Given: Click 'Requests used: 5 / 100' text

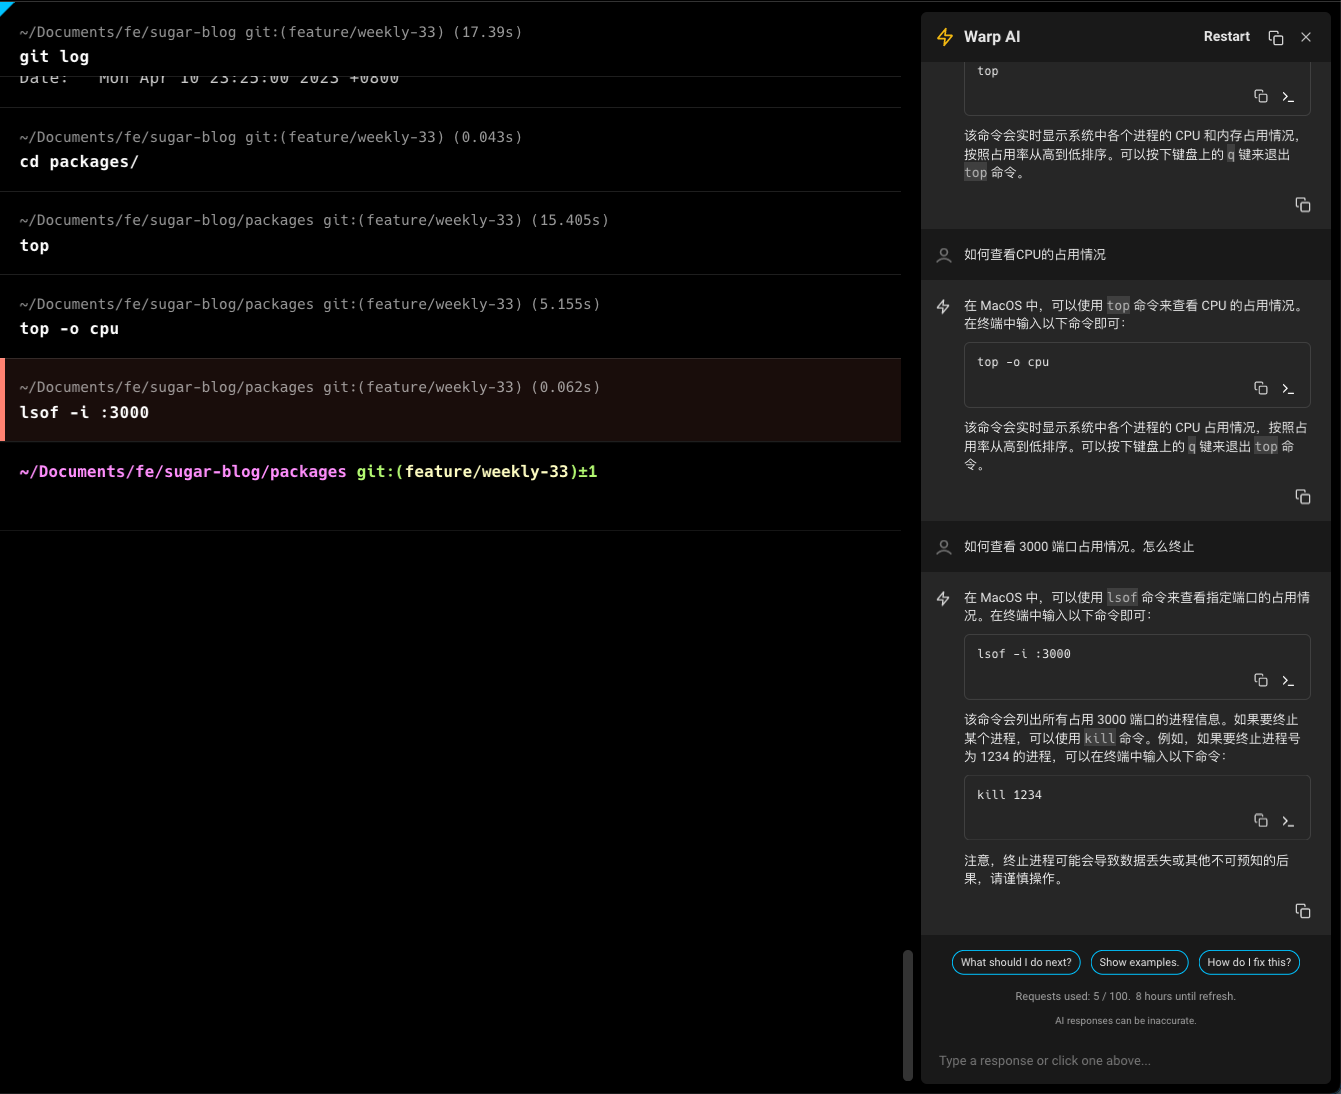Looking at the screenshot, I should [1072, 996].
